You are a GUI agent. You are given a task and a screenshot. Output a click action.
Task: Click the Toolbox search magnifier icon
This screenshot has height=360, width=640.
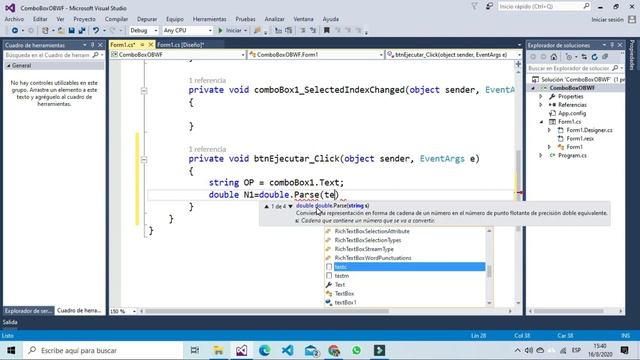click(x=96, y=55)
